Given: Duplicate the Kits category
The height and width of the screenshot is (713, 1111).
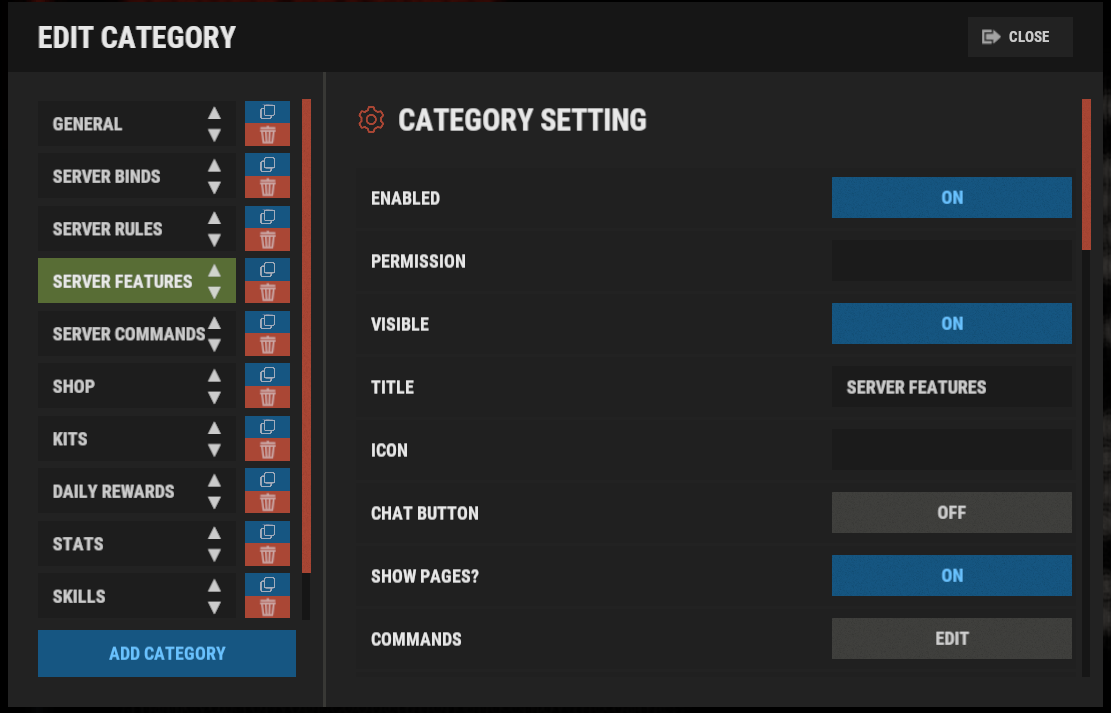Looking at the screenshot, I should 267,427.
